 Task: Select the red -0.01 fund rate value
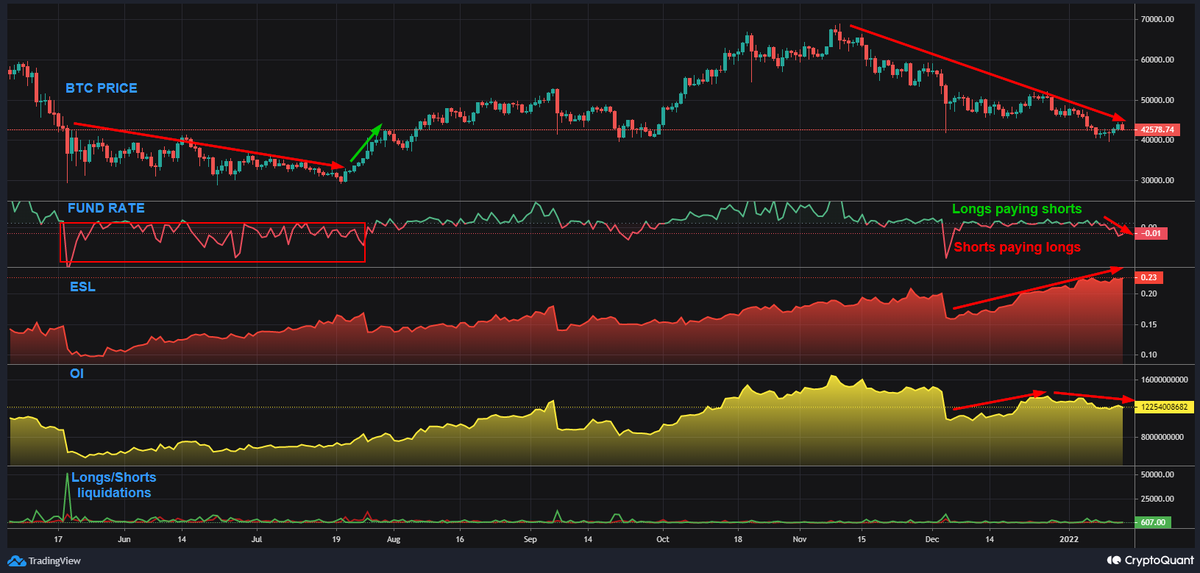click(x=1151, y=234)
